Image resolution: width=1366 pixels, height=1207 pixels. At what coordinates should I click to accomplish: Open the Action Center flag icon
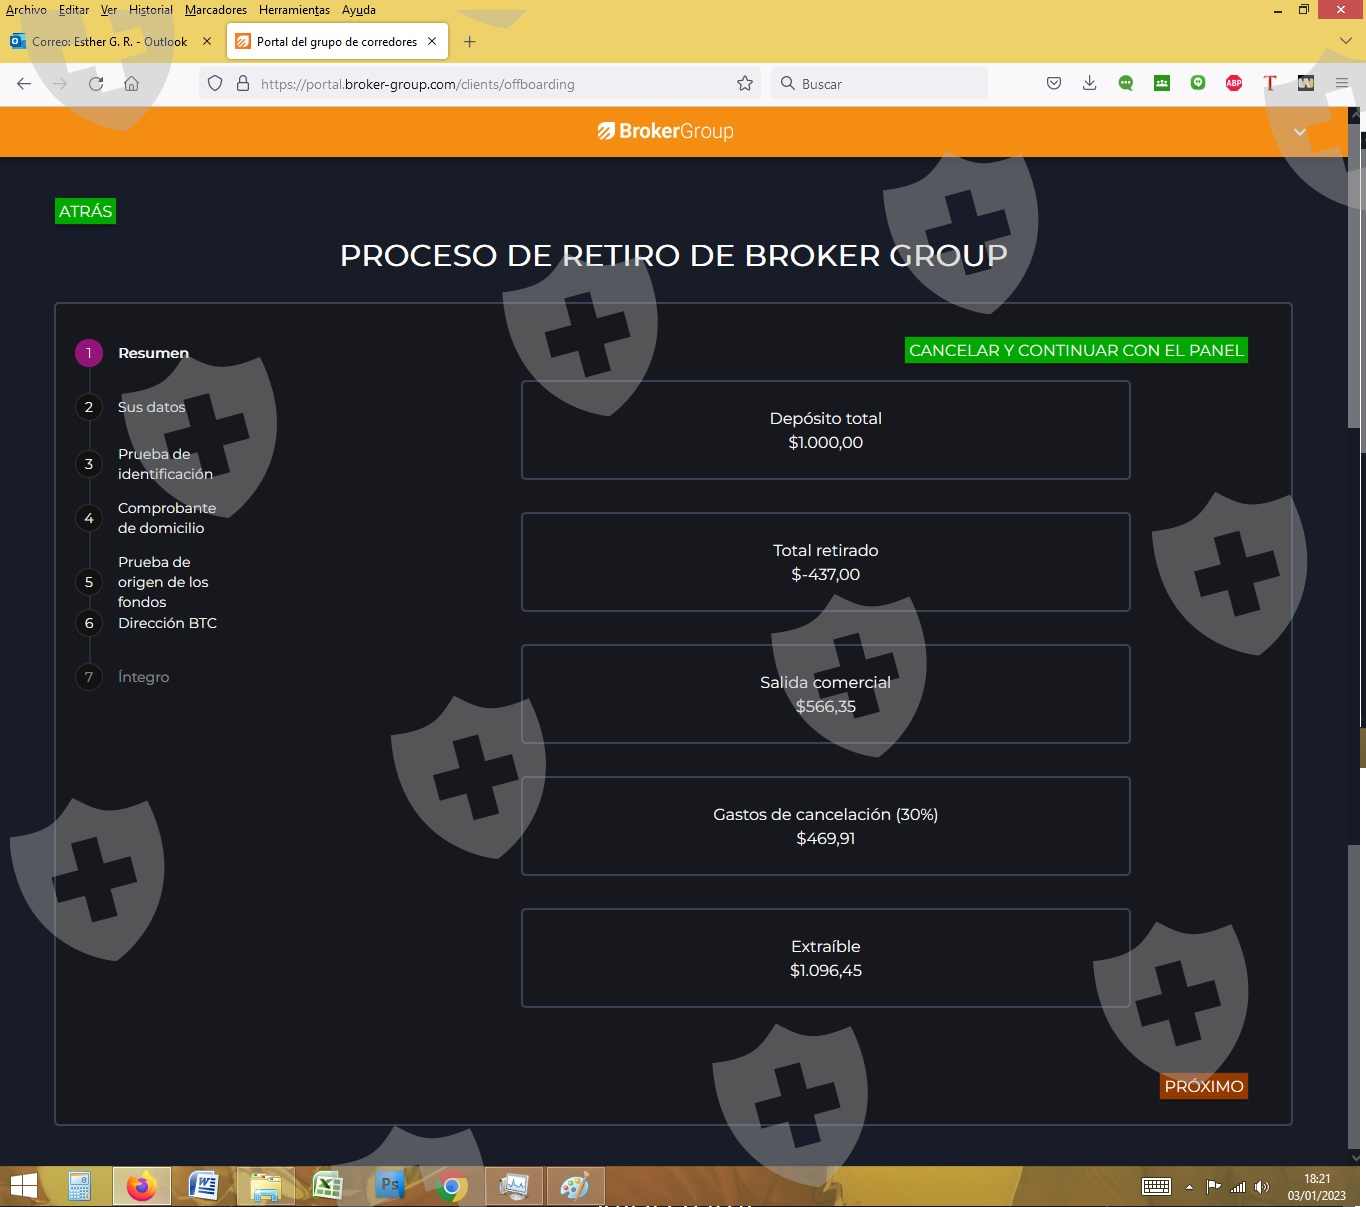click(1214, 1187)
